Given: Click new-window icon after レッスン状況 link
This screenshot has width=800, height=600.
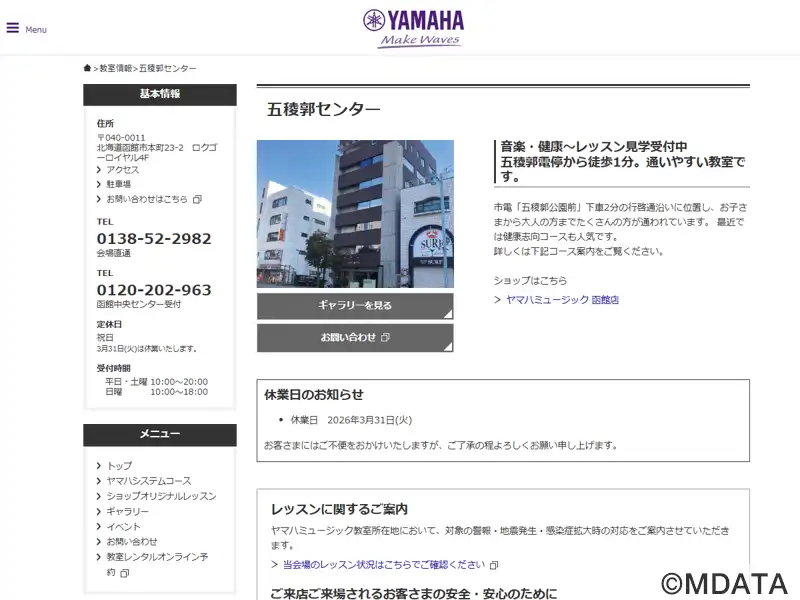Looking at the screenshot, I should (x=494, y=565).
